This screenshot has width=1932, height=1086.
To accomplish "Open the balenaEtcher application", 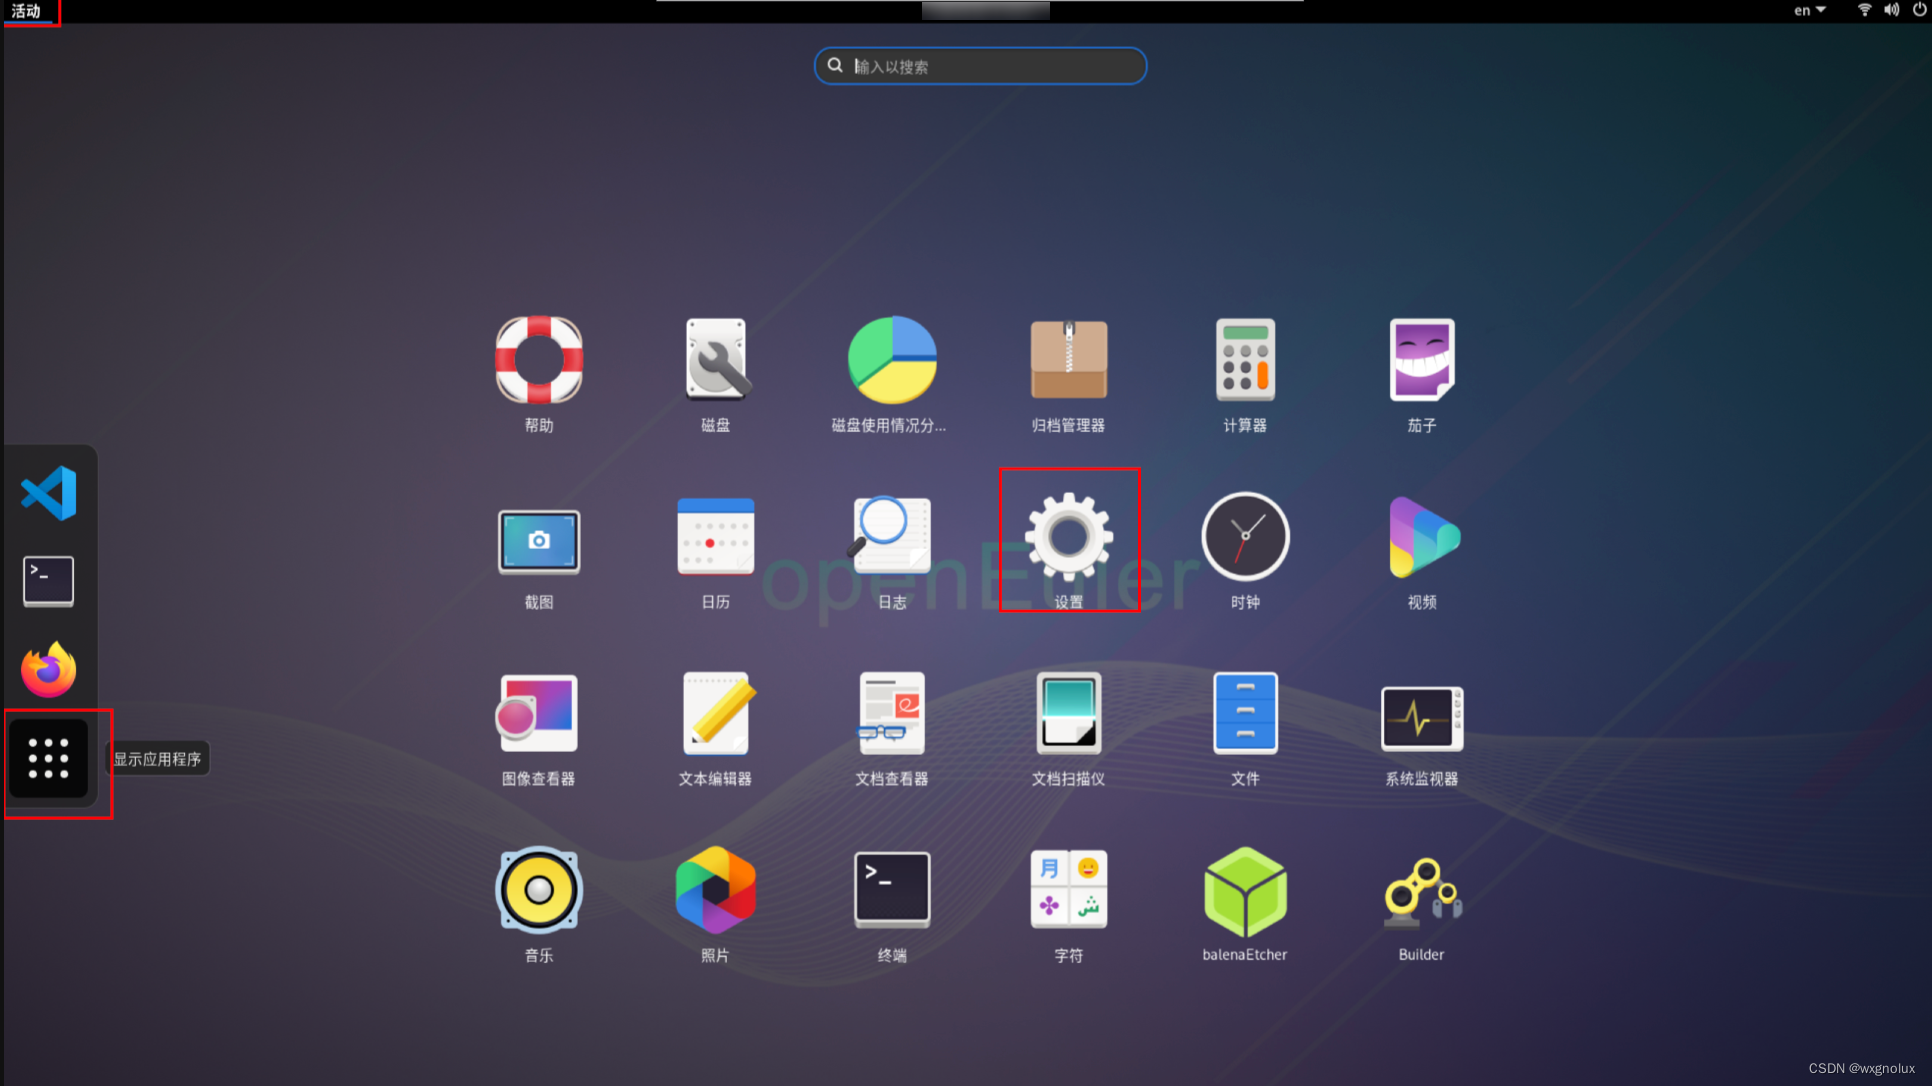I will point(1244,890).
